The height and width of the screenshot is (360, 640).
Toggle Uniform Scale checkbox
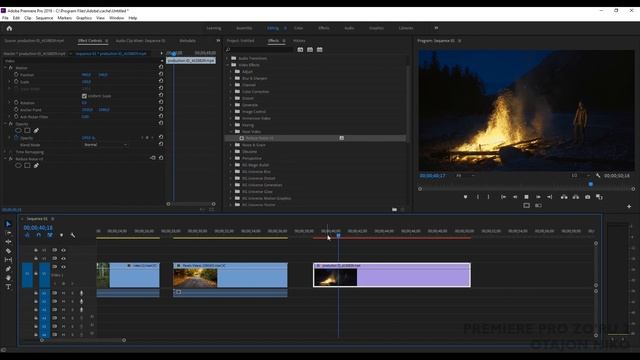(84, 96)
